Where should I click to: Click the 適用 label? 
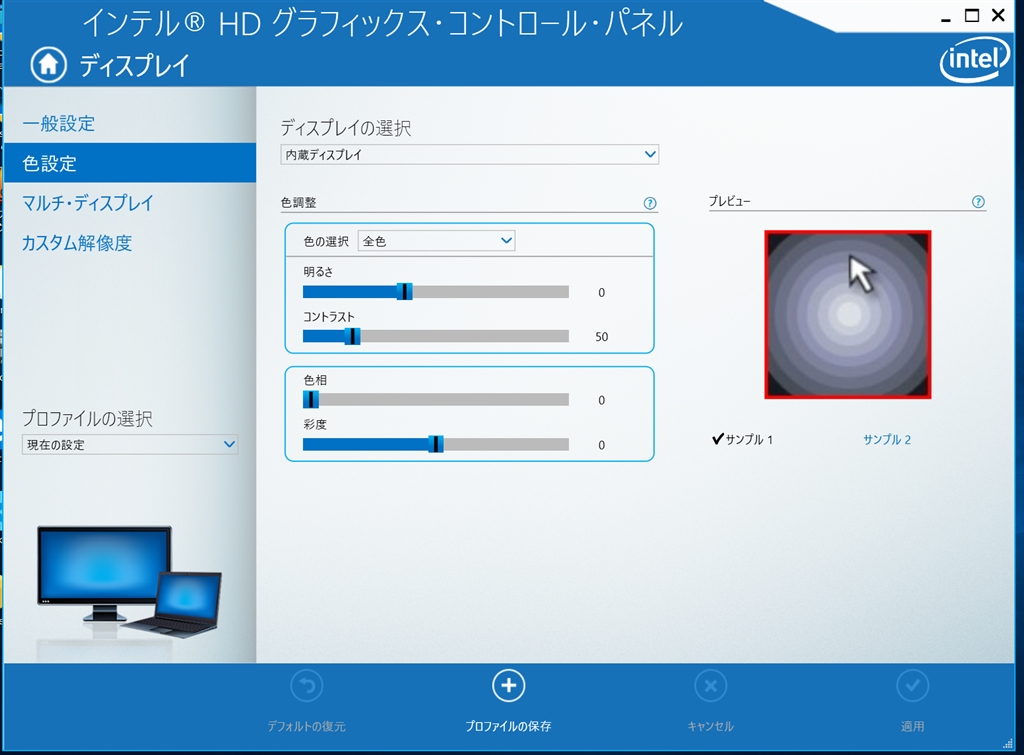point(912,726)
